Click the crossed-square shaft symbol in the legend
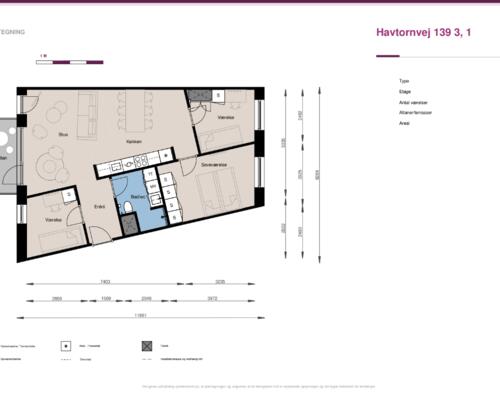The width and height of the screenshot is (500, 400). [147, 346]
